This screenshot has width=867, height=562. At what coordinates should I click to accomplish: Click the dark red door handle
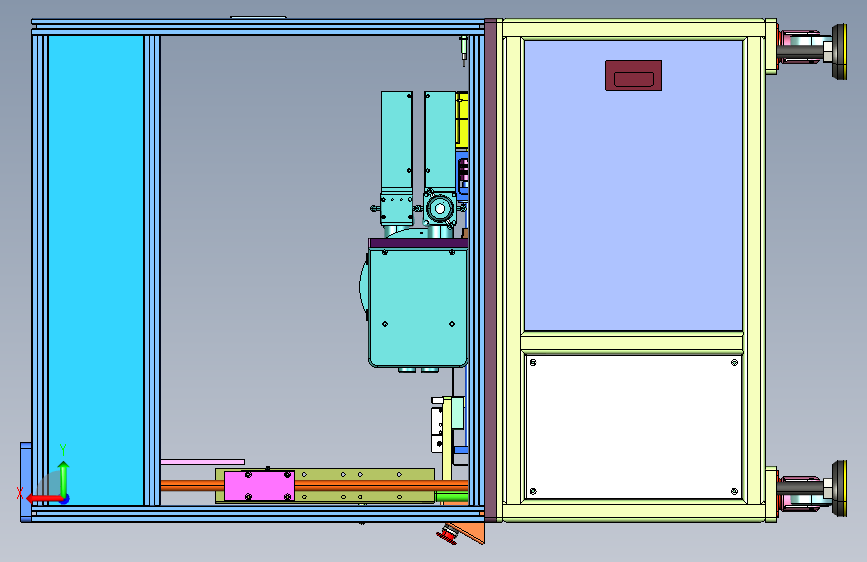click(633, 76)
